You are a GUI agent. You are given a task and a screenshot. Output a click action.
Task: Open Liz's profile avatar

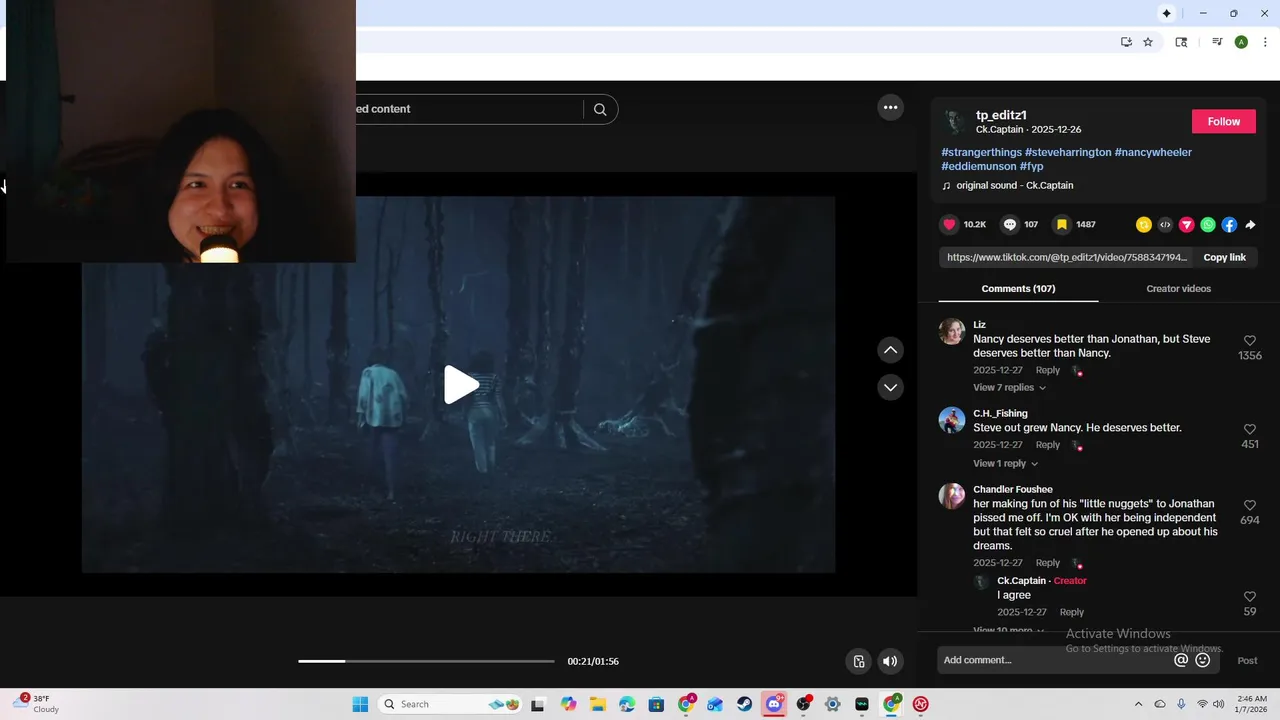pyautogui.click(x=952, y=332)
